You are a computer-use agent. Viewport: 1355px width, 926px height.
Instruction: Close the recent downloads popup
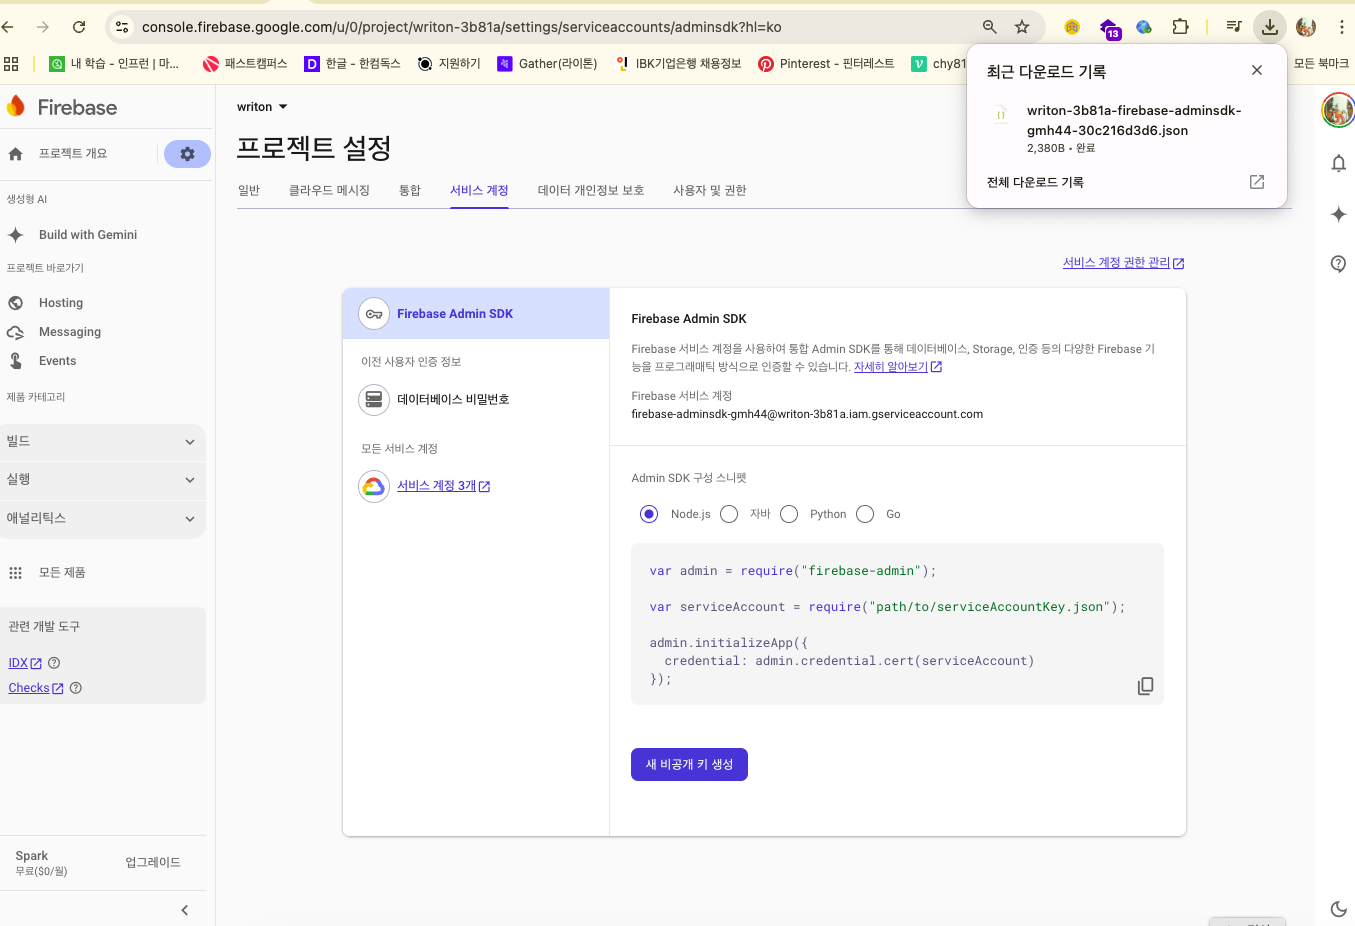point(1257,70)
